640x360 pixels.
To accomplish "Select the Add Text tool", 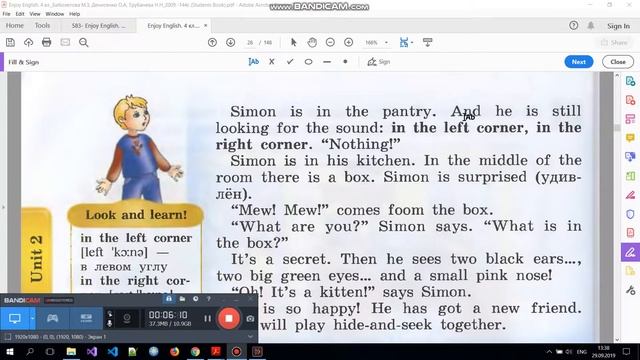I will point(253,62).
